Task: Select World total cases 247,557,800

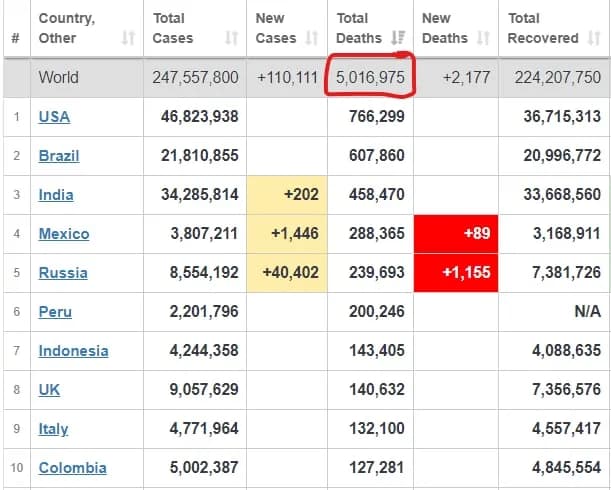Action: [x=195, y=77]
